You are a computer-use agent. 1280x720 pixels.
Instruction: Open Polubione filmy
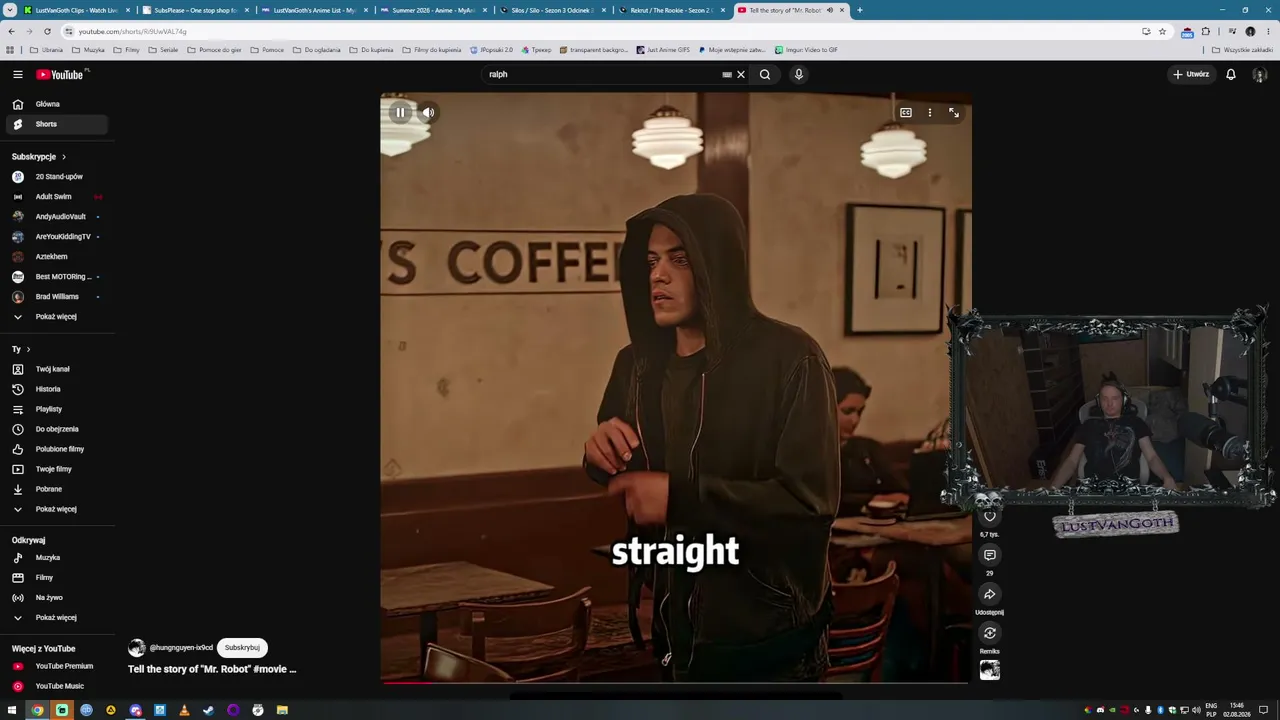[x=55, y=449]
